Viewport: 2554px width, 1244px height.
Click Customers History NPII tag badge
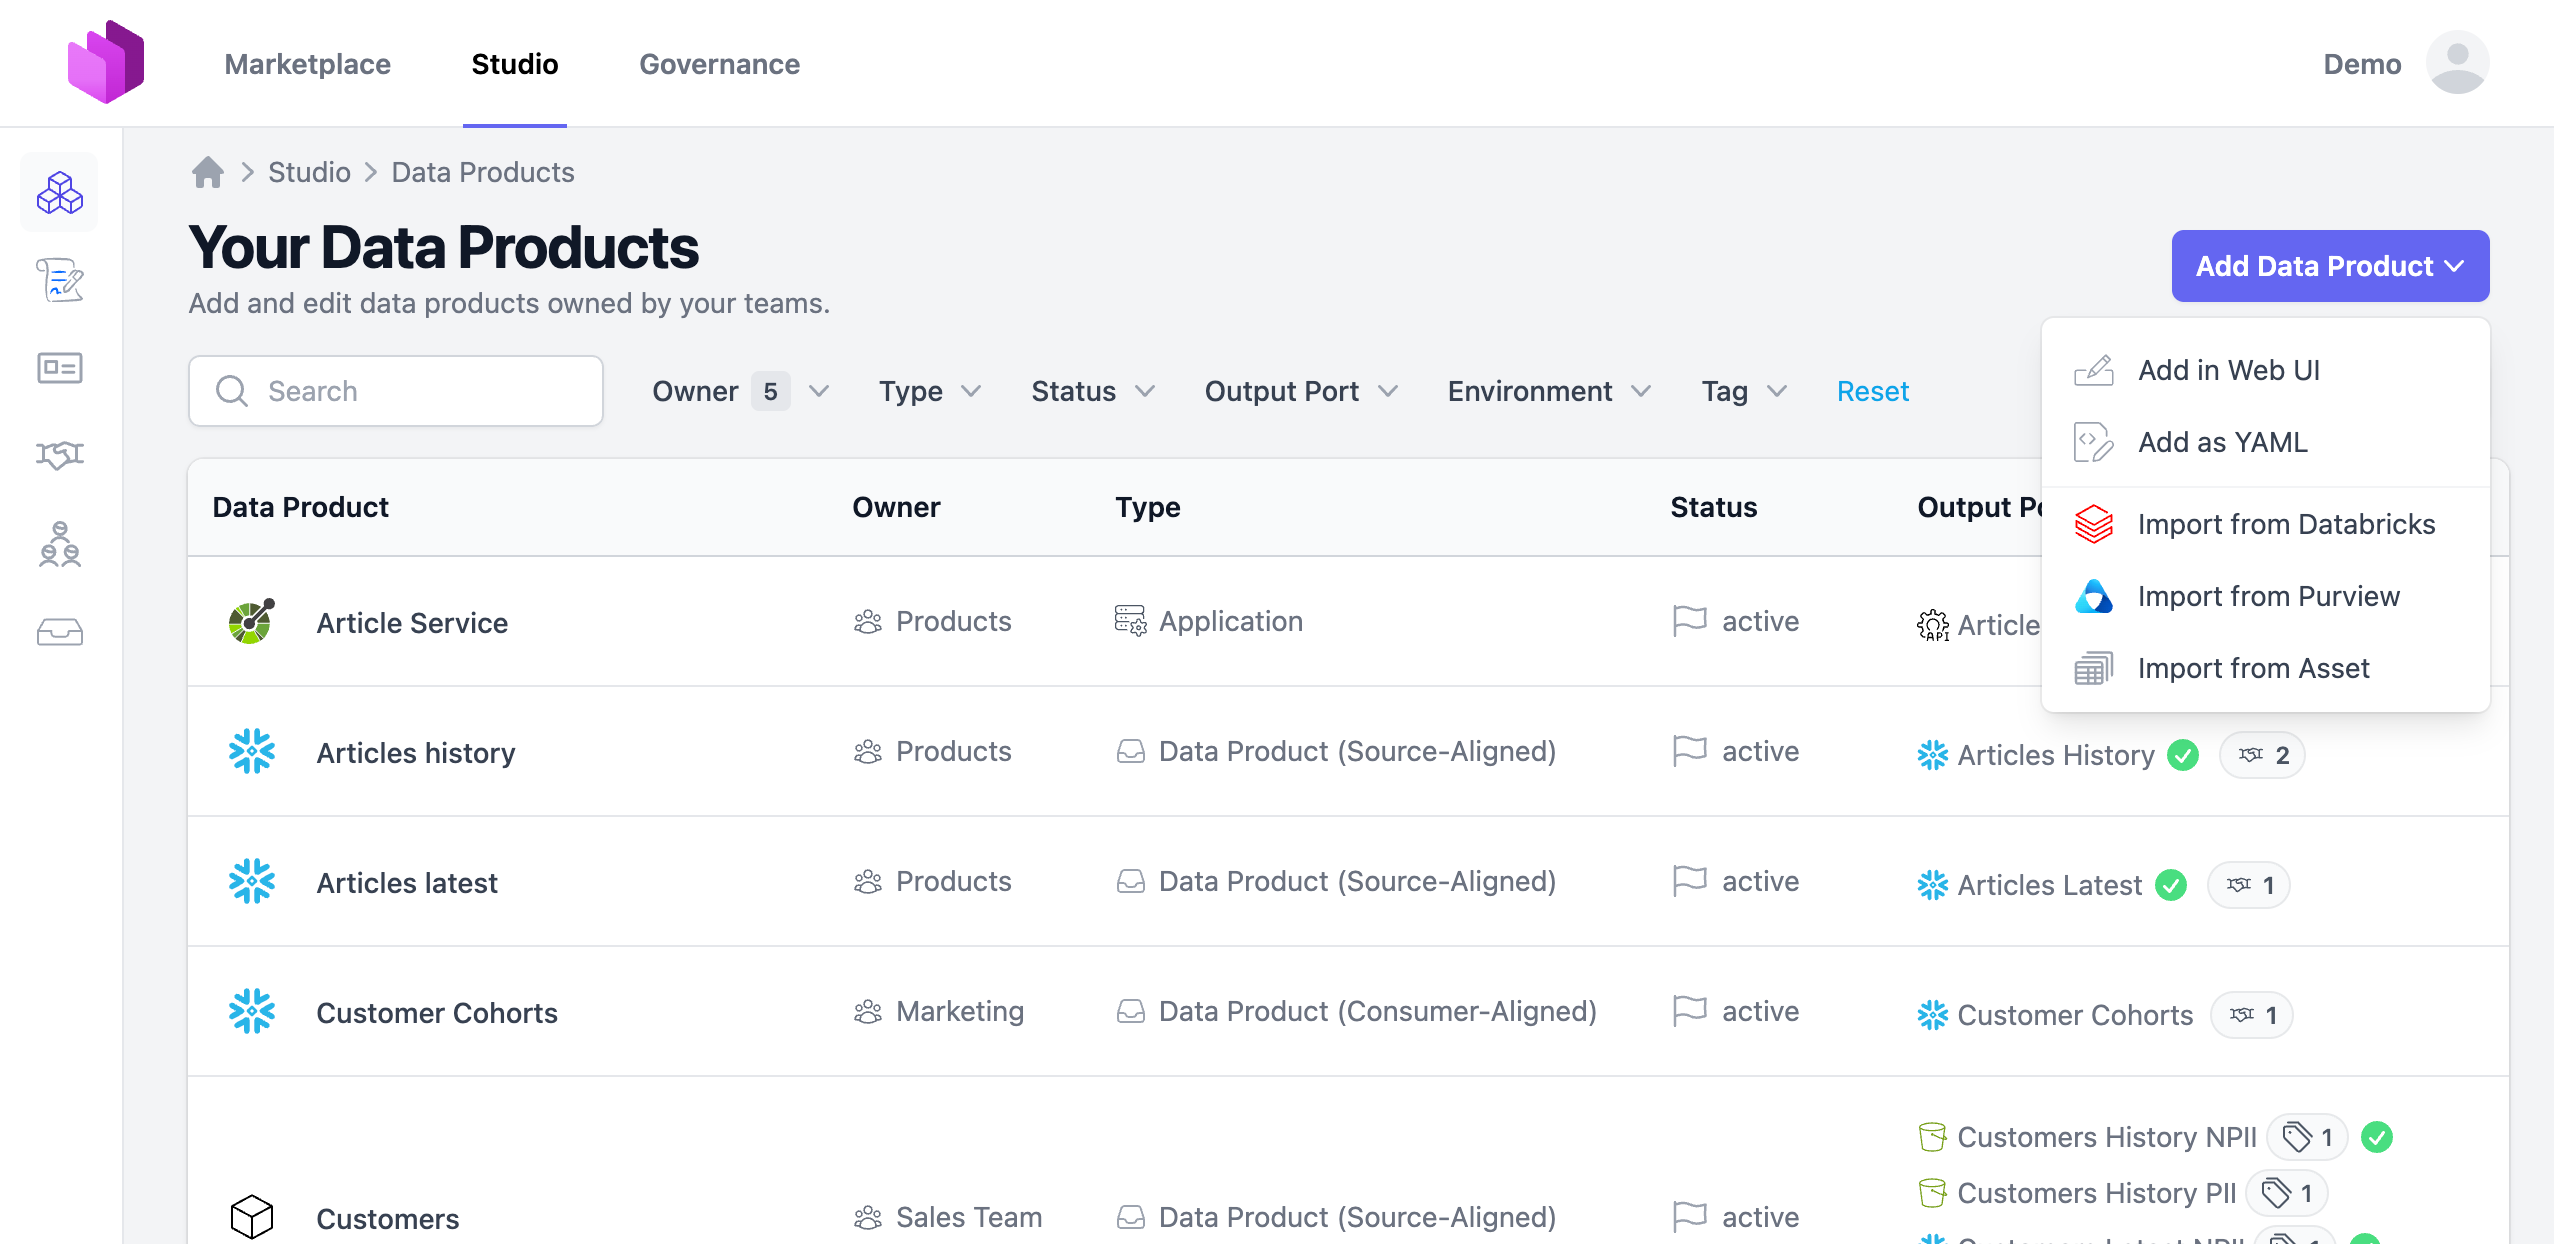pos(2307,1137)
